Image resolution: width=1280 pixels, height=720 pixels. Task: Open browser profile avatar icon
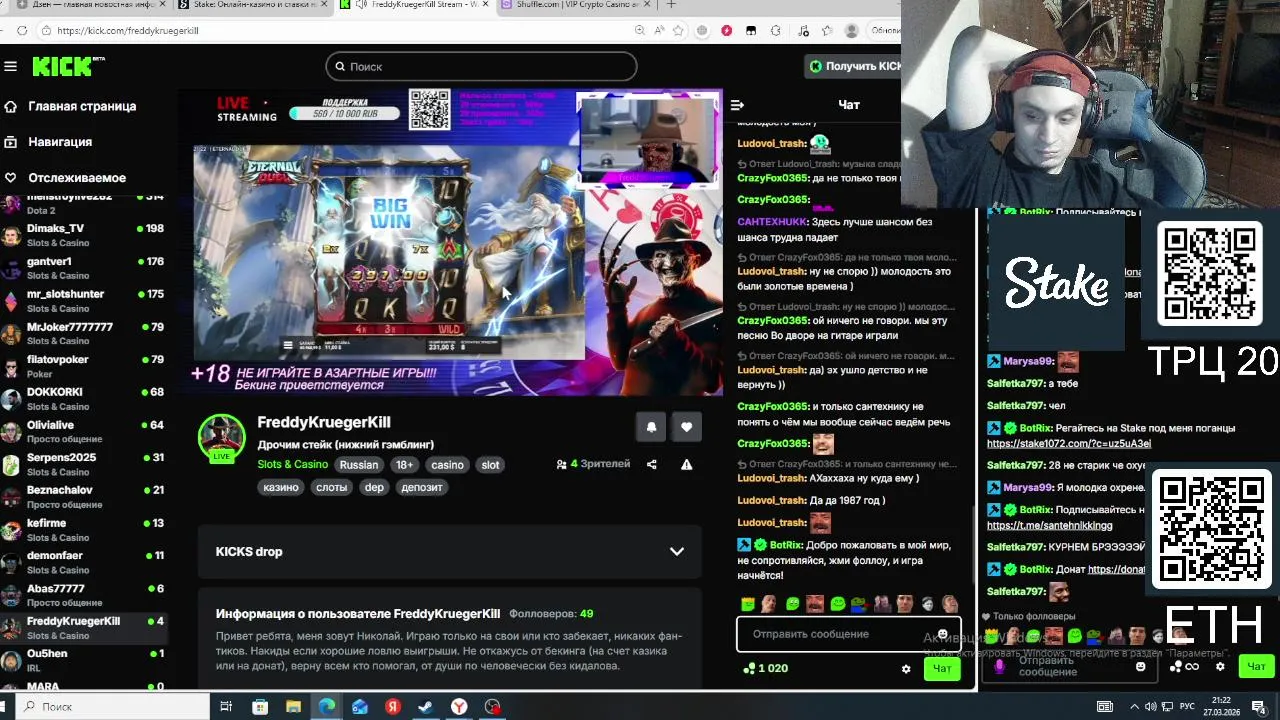pos(852,31)
